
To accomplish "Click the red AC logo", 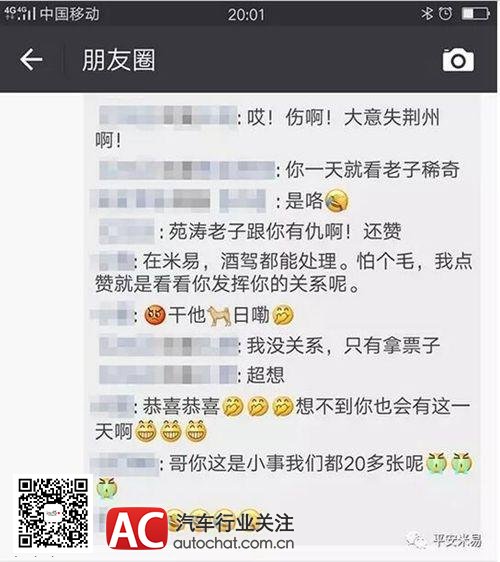I will tap(137, 528).
